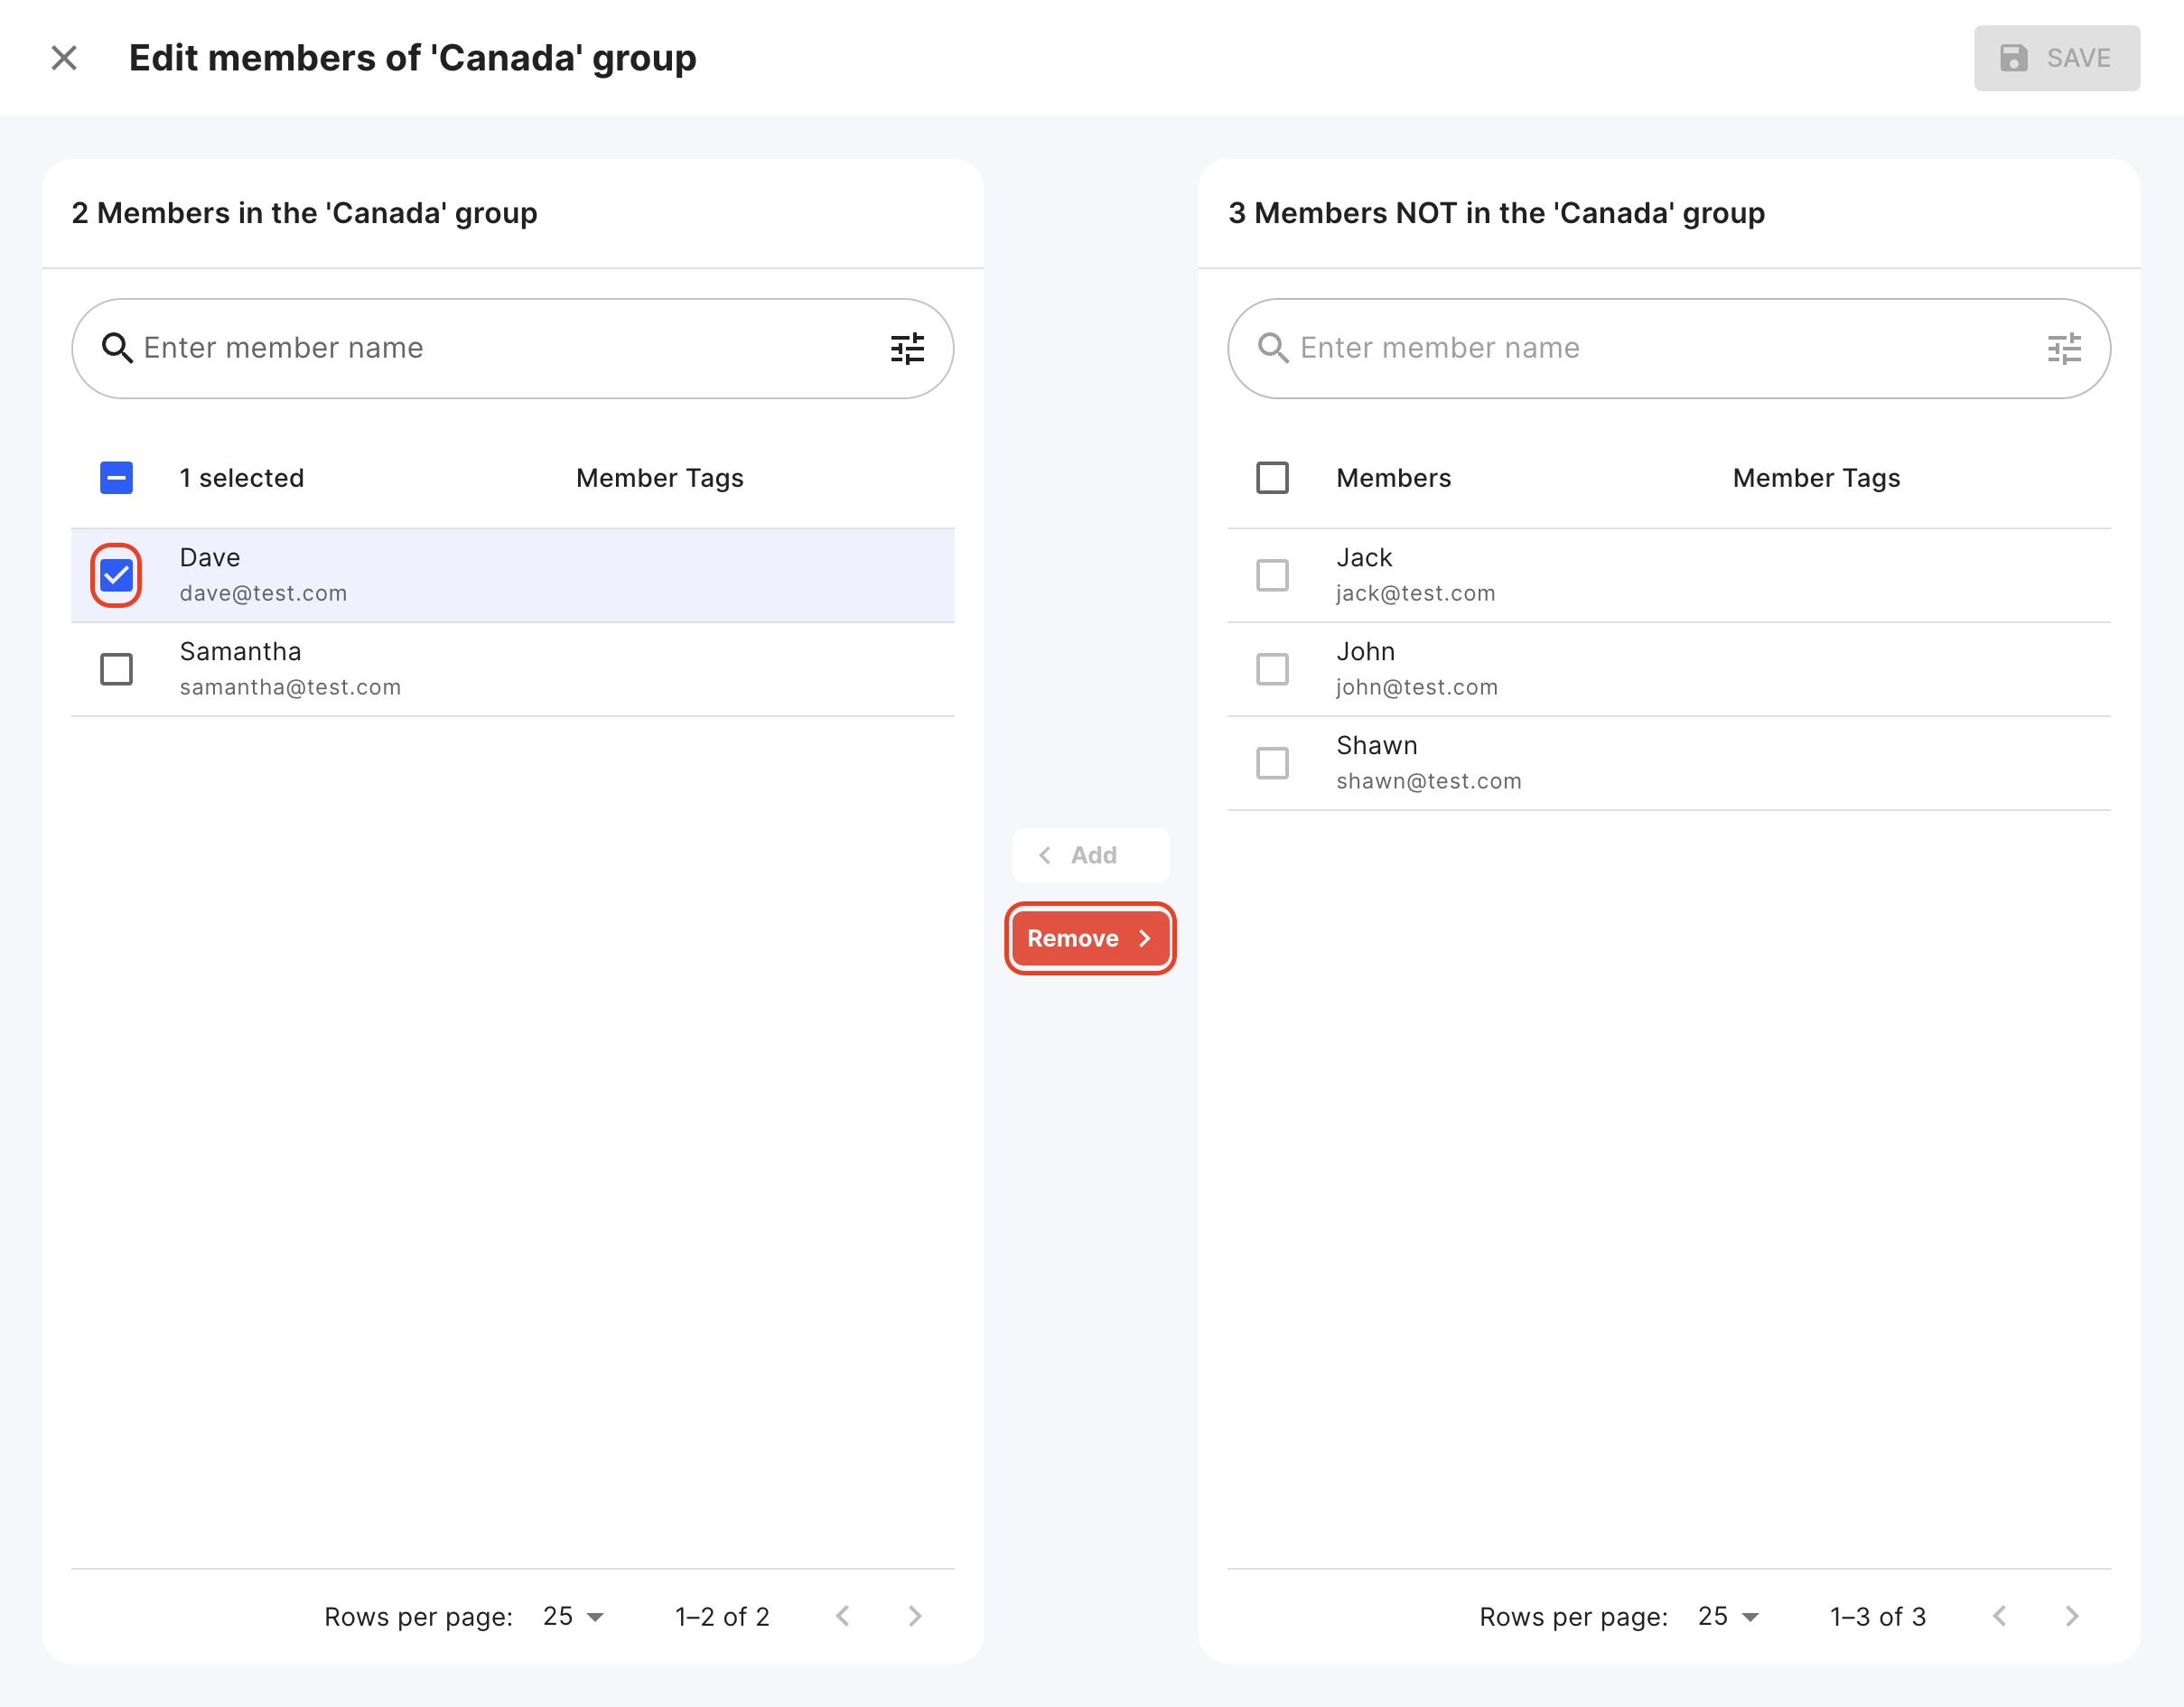This screenshot has width=2184, height=1707.
Task: Click the '1–3 of 3' pagination text
Action: click(x=1878, y=1616)
